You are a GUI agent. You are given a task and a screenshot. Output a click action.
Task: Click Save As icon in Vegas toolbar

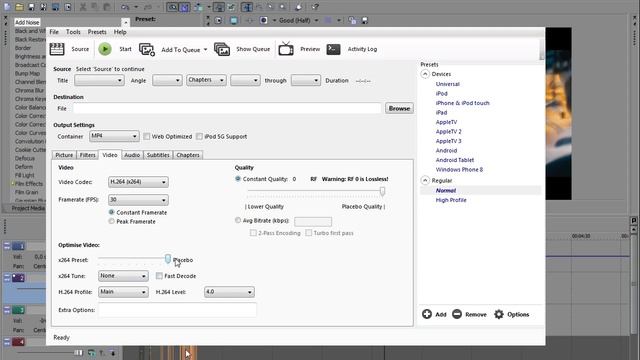(x=43, y=7)
